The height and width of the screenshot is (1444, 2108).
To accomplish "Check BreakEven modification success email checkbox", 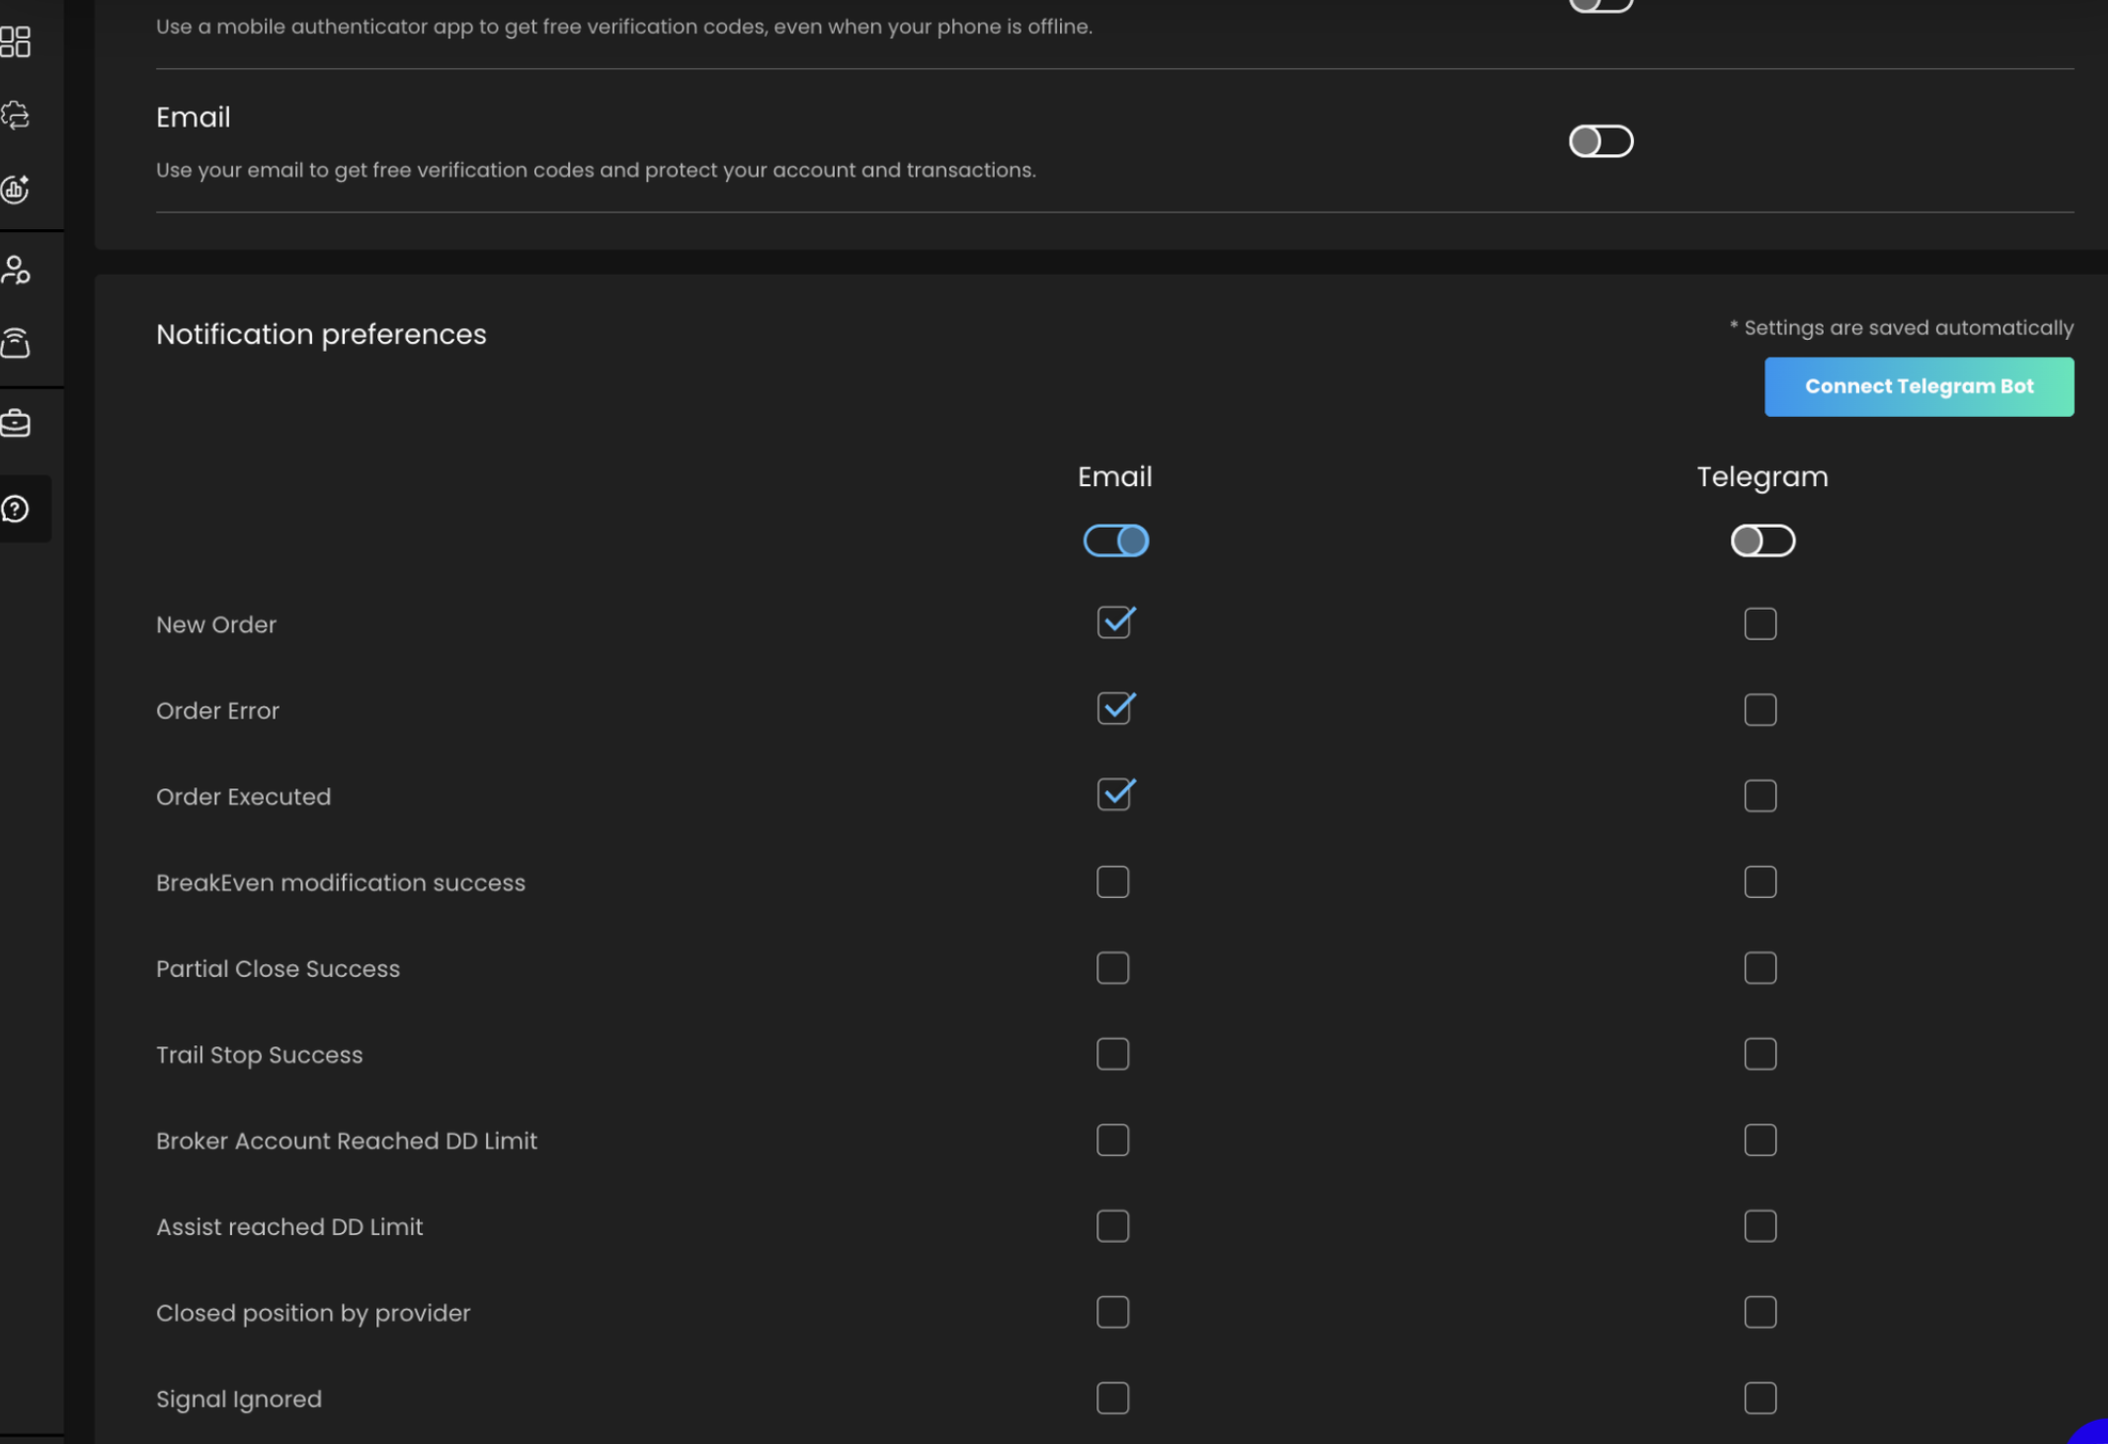I will (1112, 882).
